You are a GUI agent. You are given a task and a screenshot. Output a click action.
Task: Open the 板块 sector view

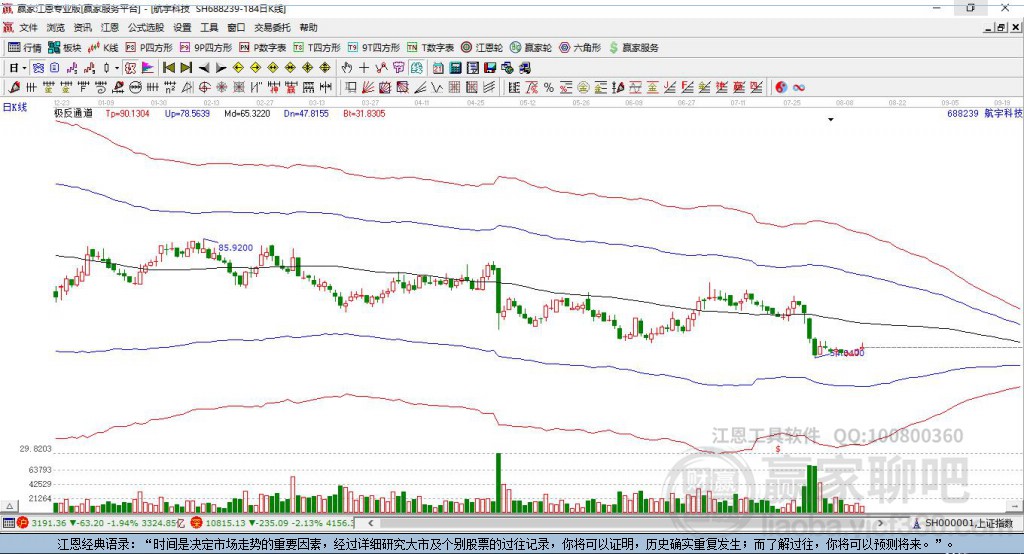[x=65, y=48]
